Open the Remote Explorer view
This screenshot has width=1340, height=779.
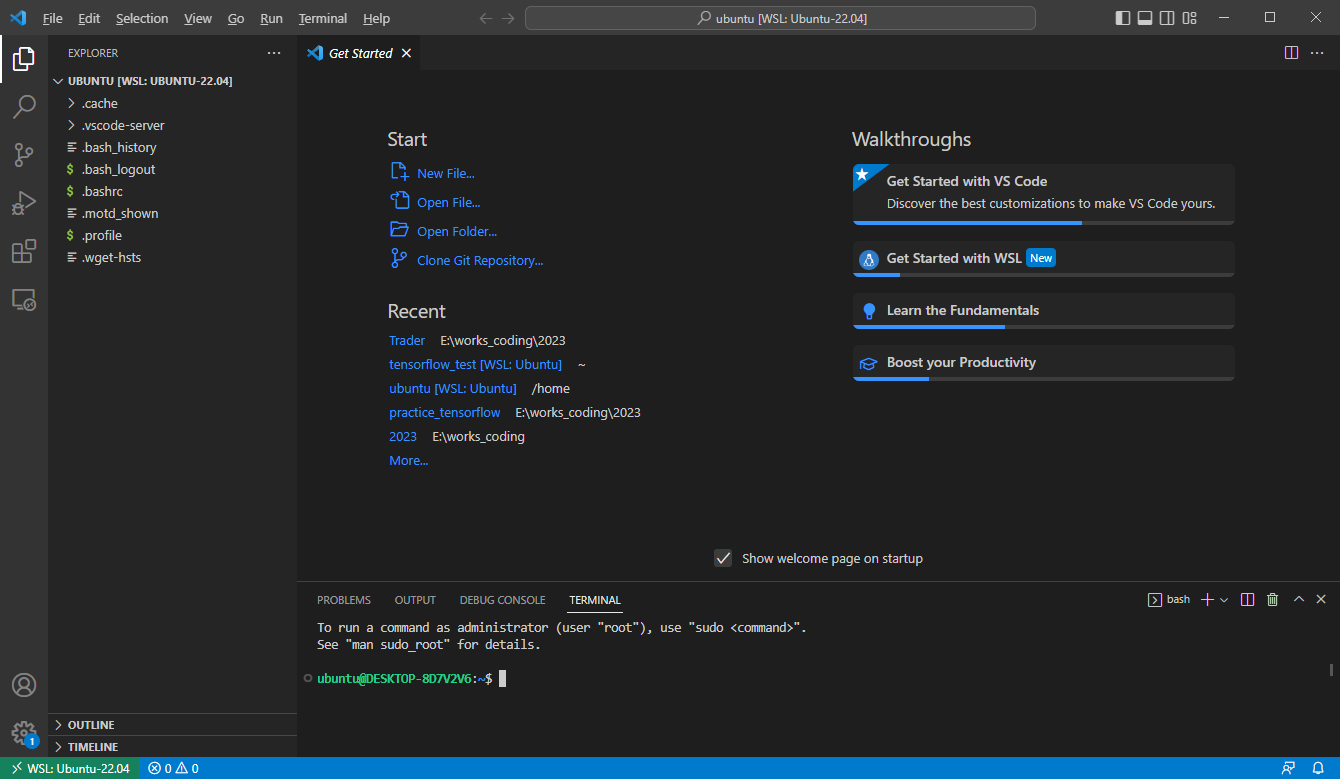tap(24, 299)
